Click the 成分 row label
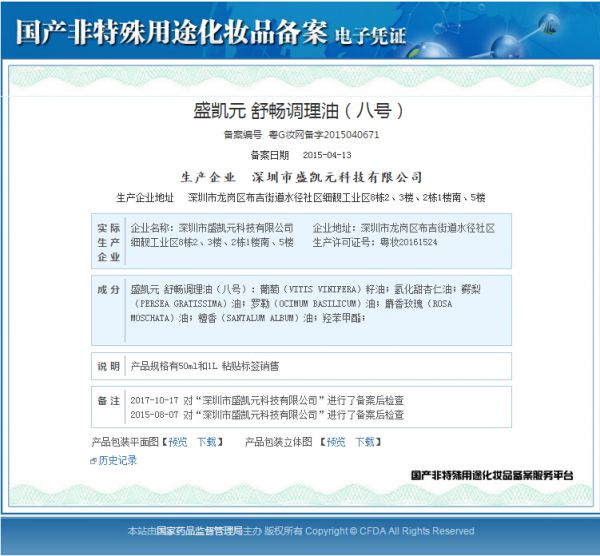The width and height of the screenshot is (600, 556). pyautogui.click(x=109, y=289)
